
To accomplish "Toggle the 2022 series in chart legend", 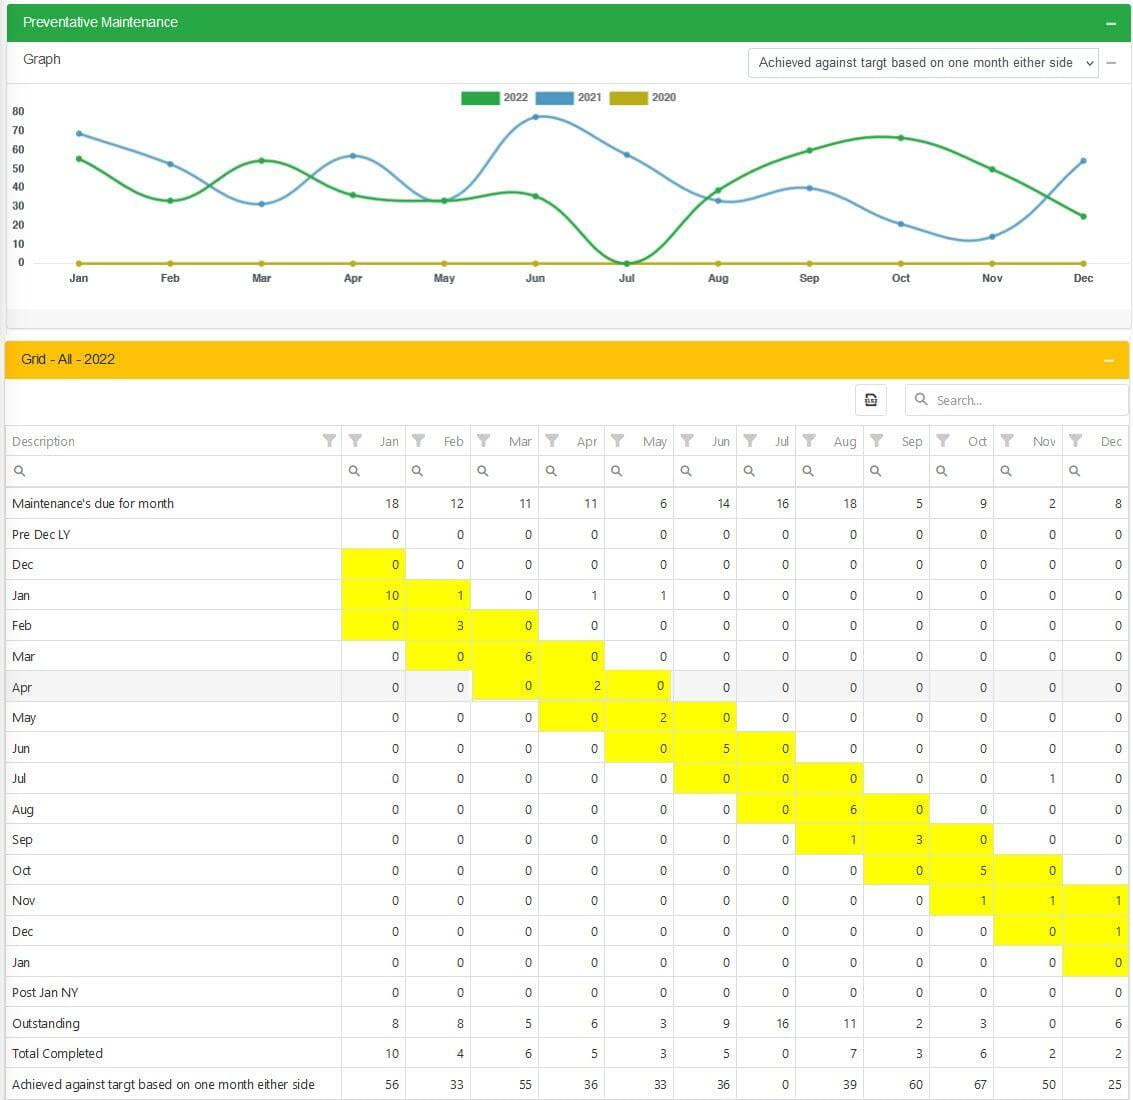I will point(495,98).
